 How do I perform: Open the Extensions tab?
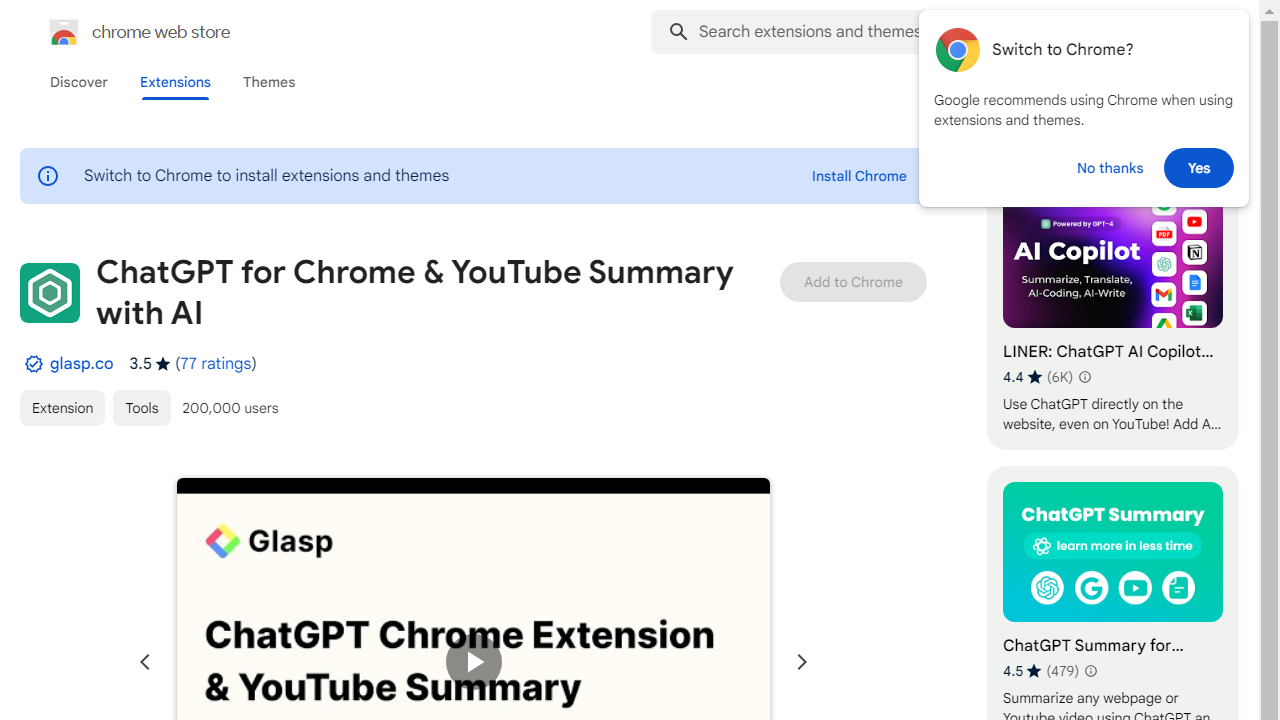(x=175, y=82)
